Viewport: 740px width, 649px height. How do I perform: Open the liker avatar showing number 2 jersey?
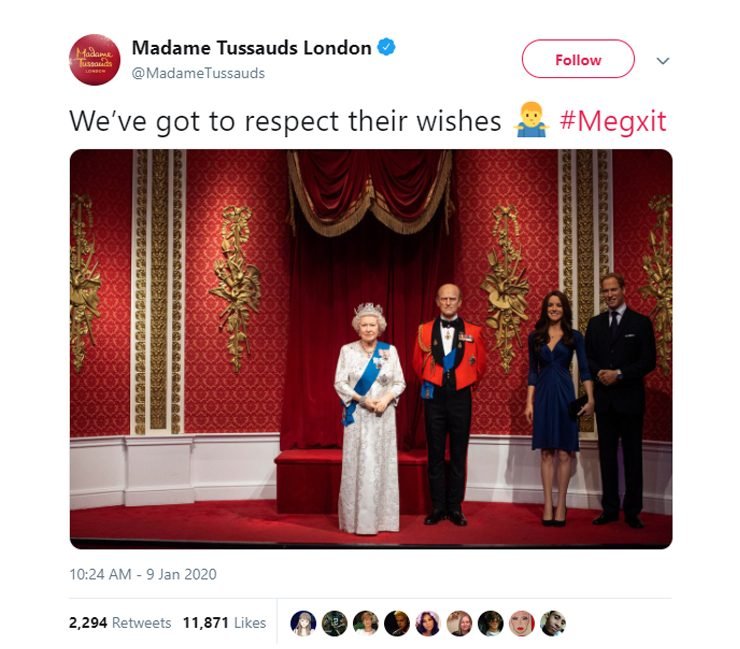pyautogui.click(x=334, y=623)
